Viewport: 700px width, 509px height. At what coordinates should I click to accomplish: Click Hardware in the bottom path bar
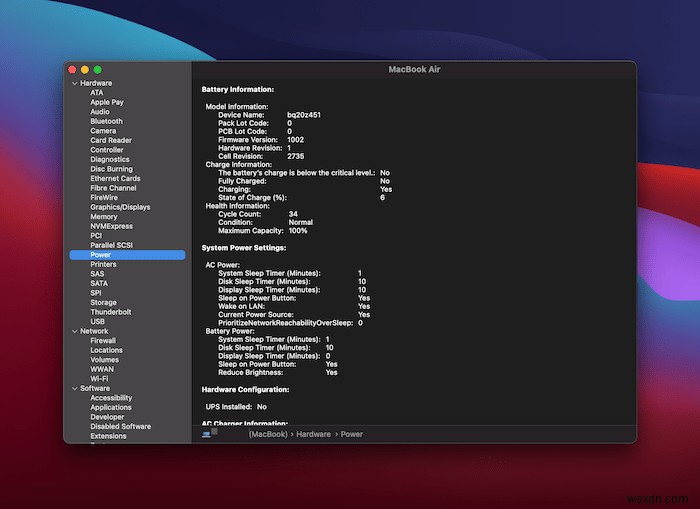[312, 434]
